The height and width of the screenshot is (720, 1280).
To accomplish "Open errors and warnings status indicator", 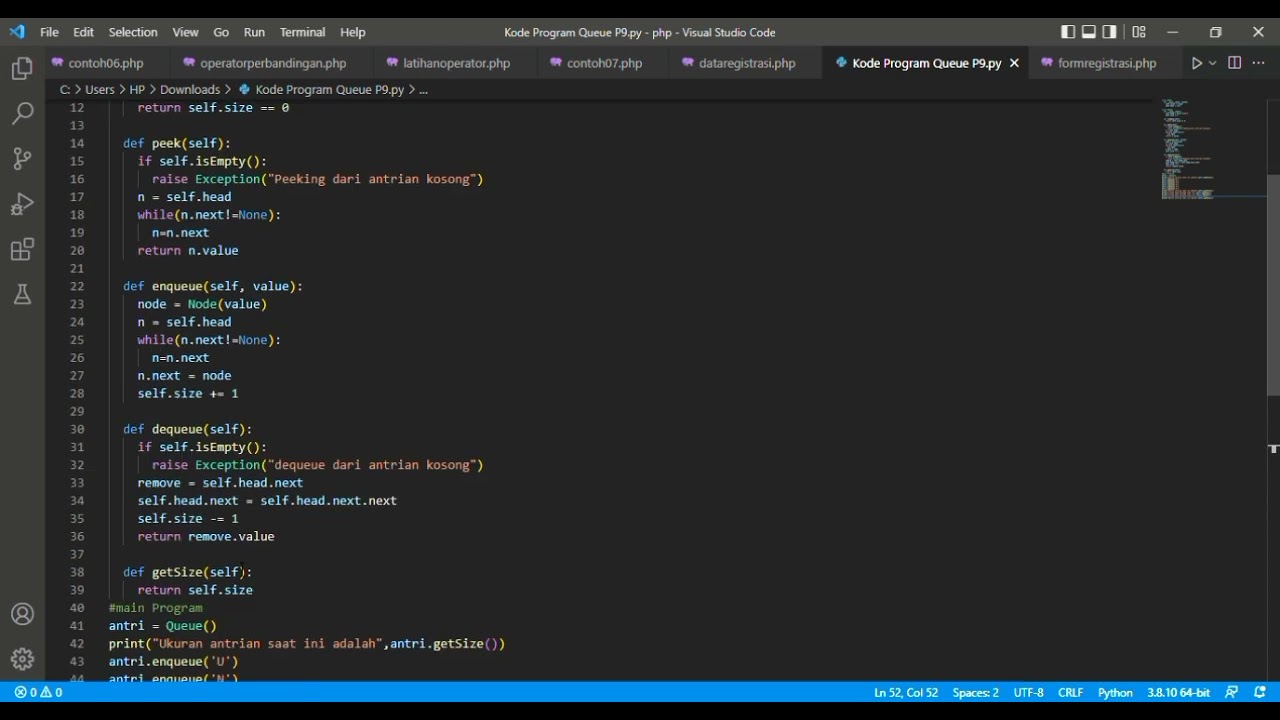I will click(38, 692).
